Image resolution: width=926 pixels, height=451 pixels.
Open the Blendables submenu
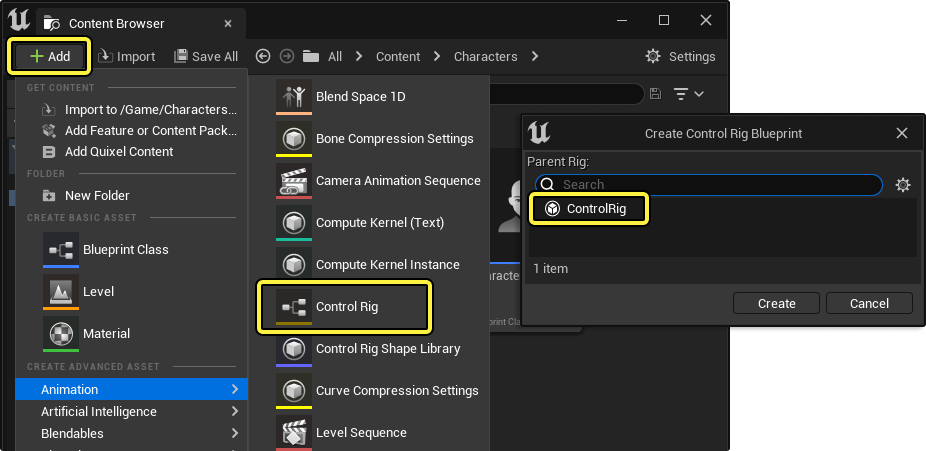click(x=131, y=433)
